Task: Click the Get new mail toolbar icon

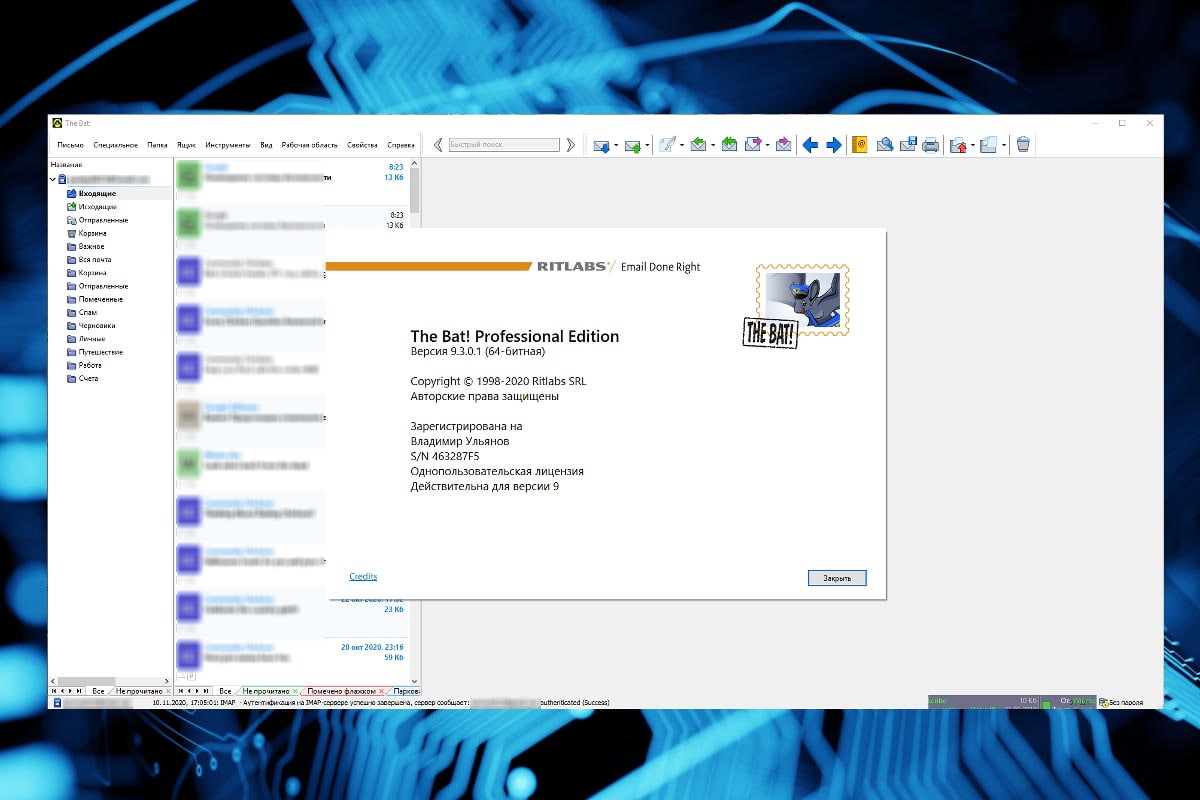Action: click(601, 145)
